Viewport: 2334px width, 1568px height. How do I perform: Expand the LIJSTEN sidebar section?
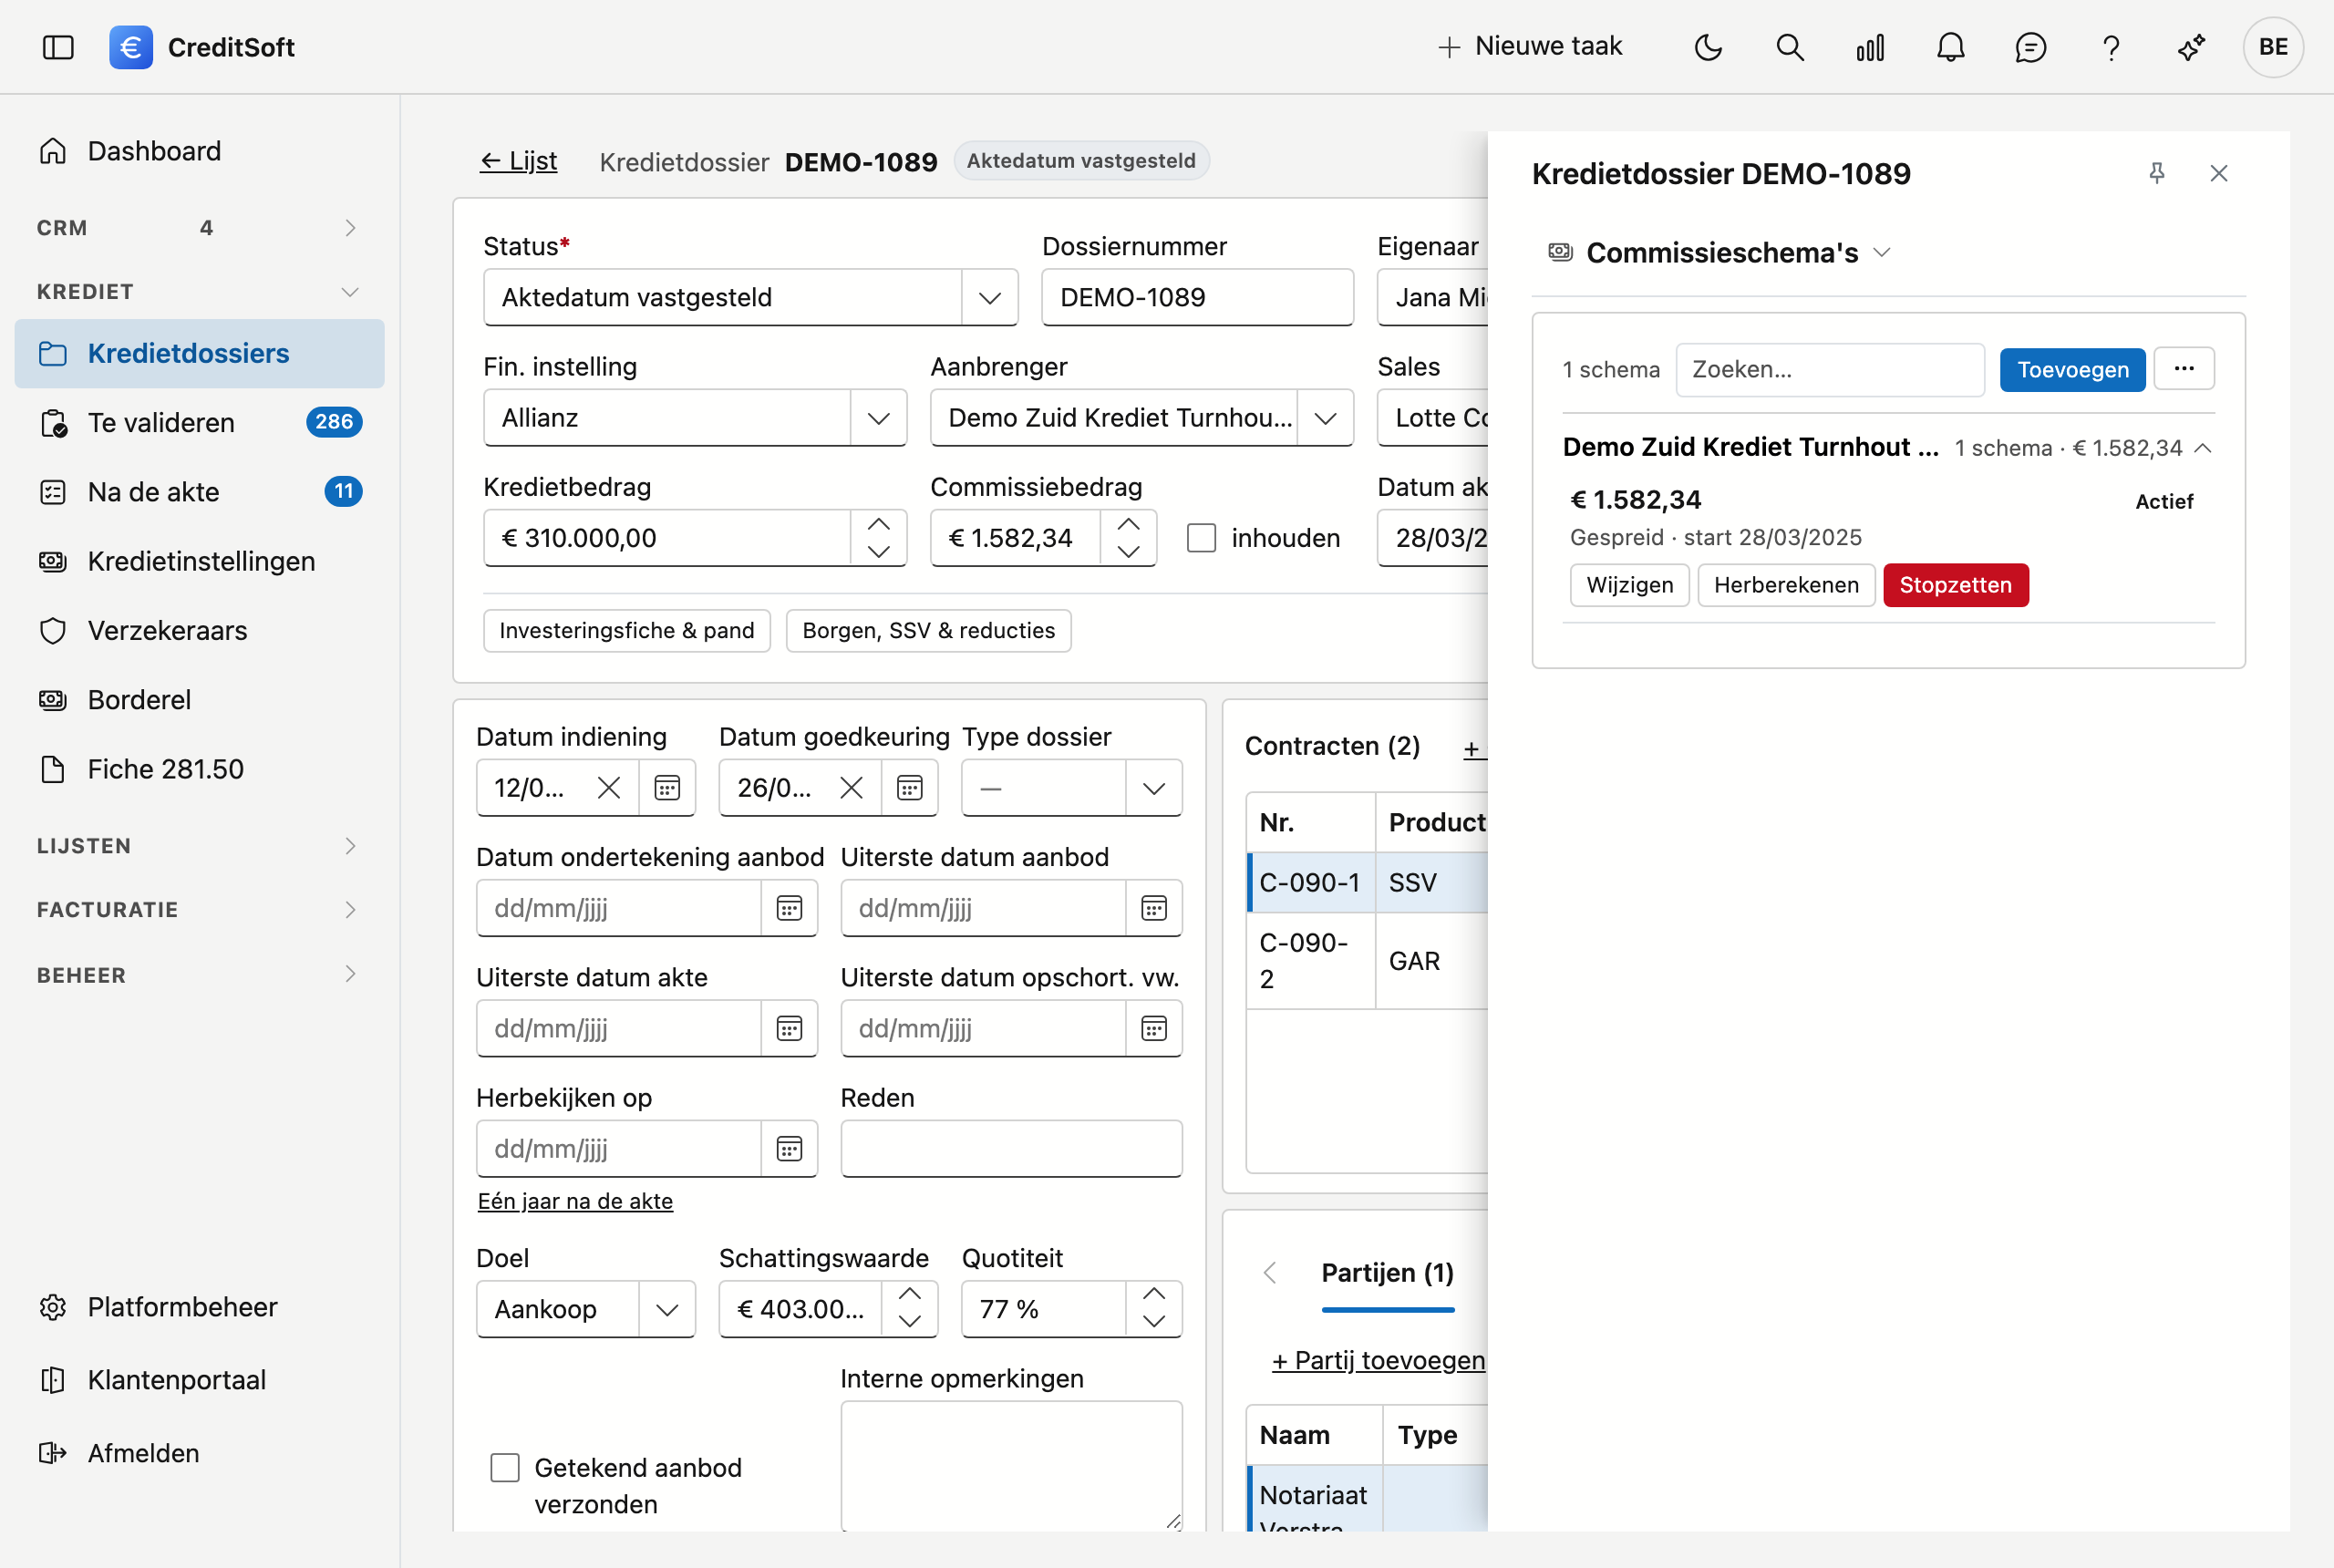coord(198,846)
